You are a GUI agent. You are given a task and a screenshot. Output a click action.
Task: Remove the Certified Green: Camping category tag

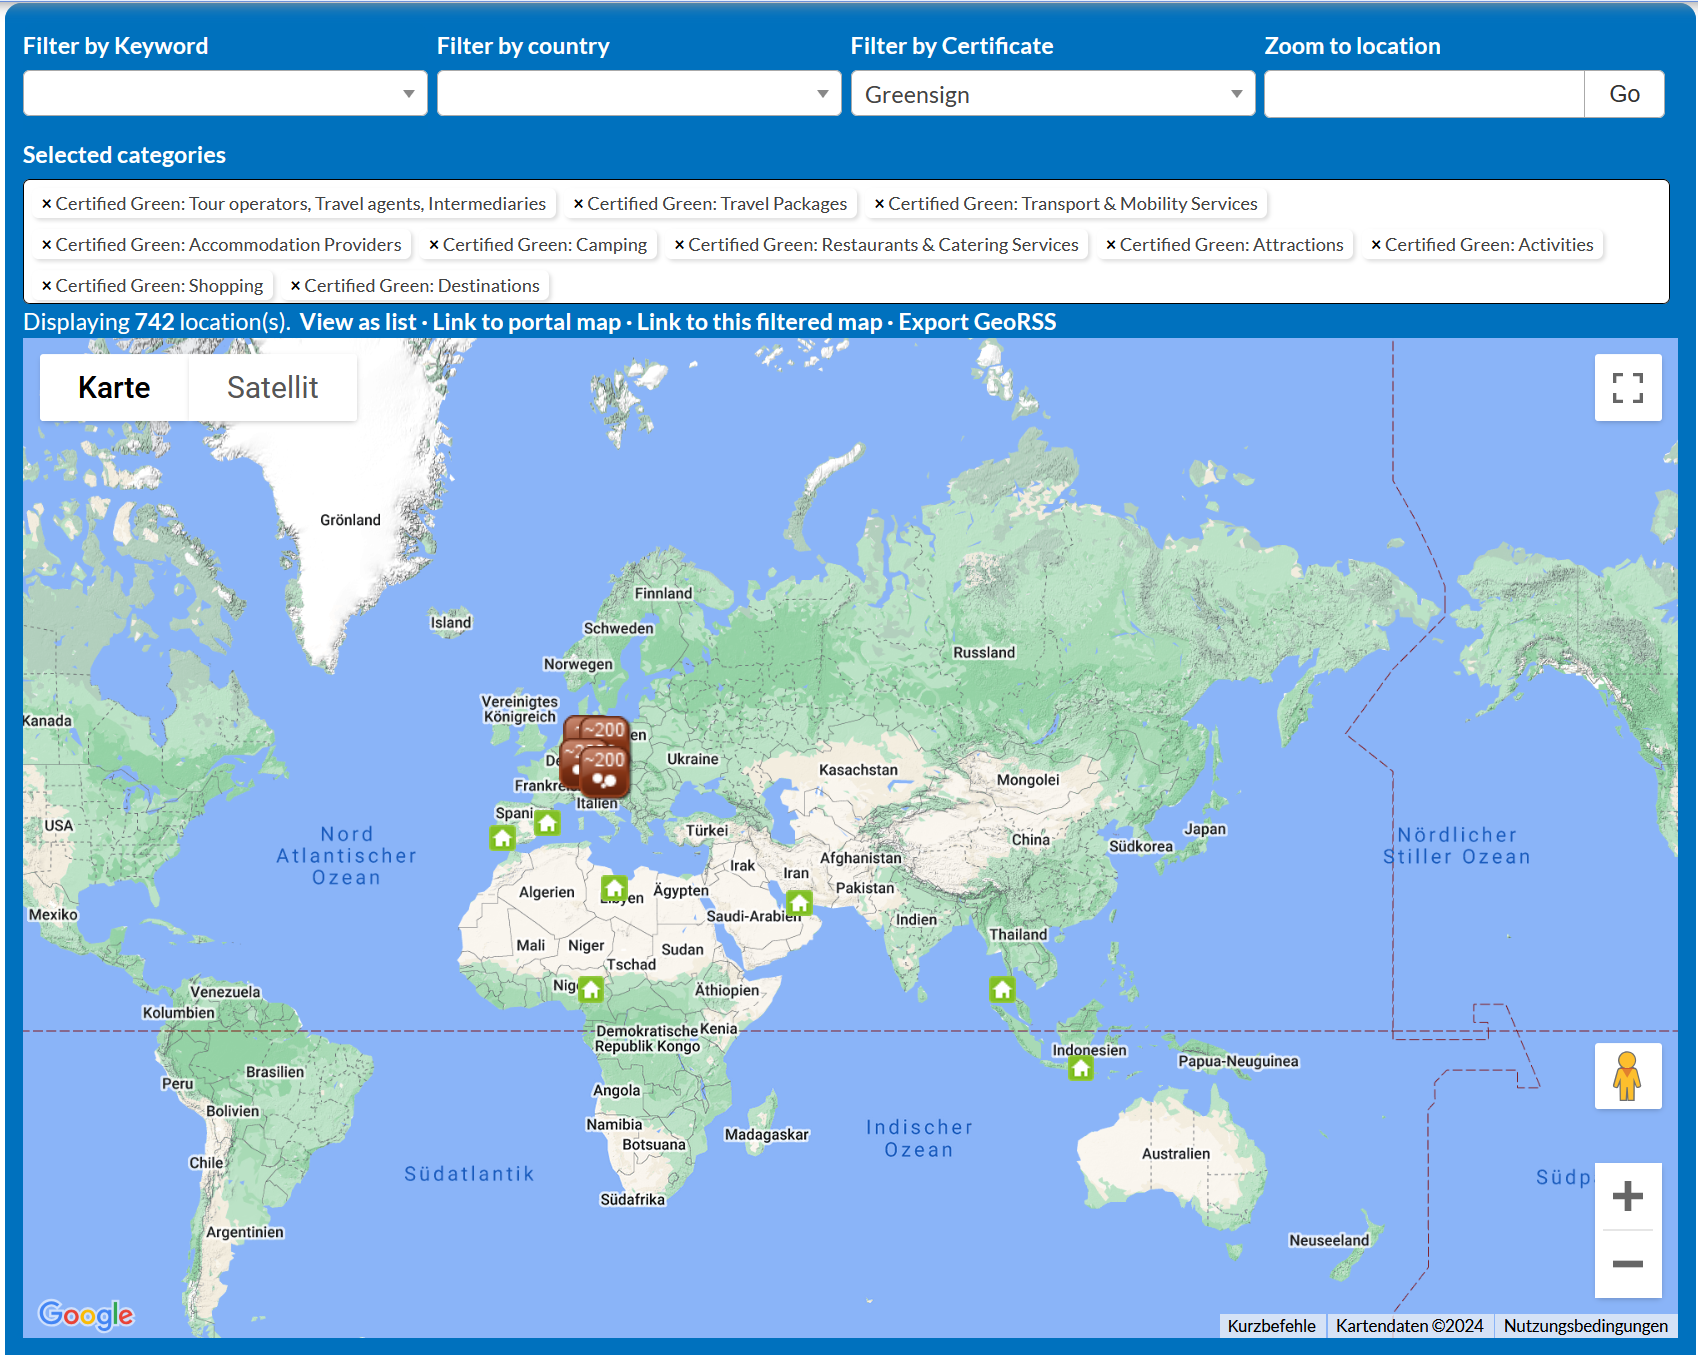pos(434,245)
